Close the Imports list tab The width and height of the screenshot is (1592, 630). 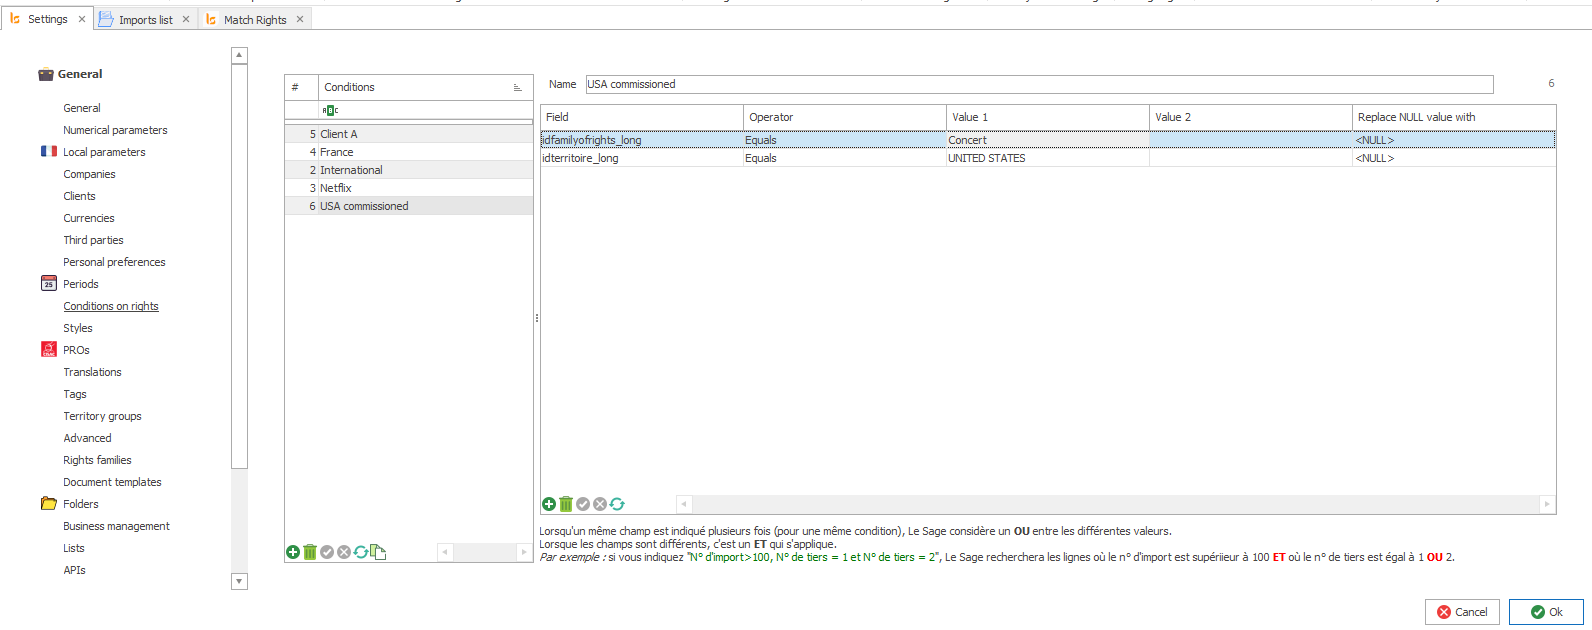pyautogui.click(x=186, y=19)
